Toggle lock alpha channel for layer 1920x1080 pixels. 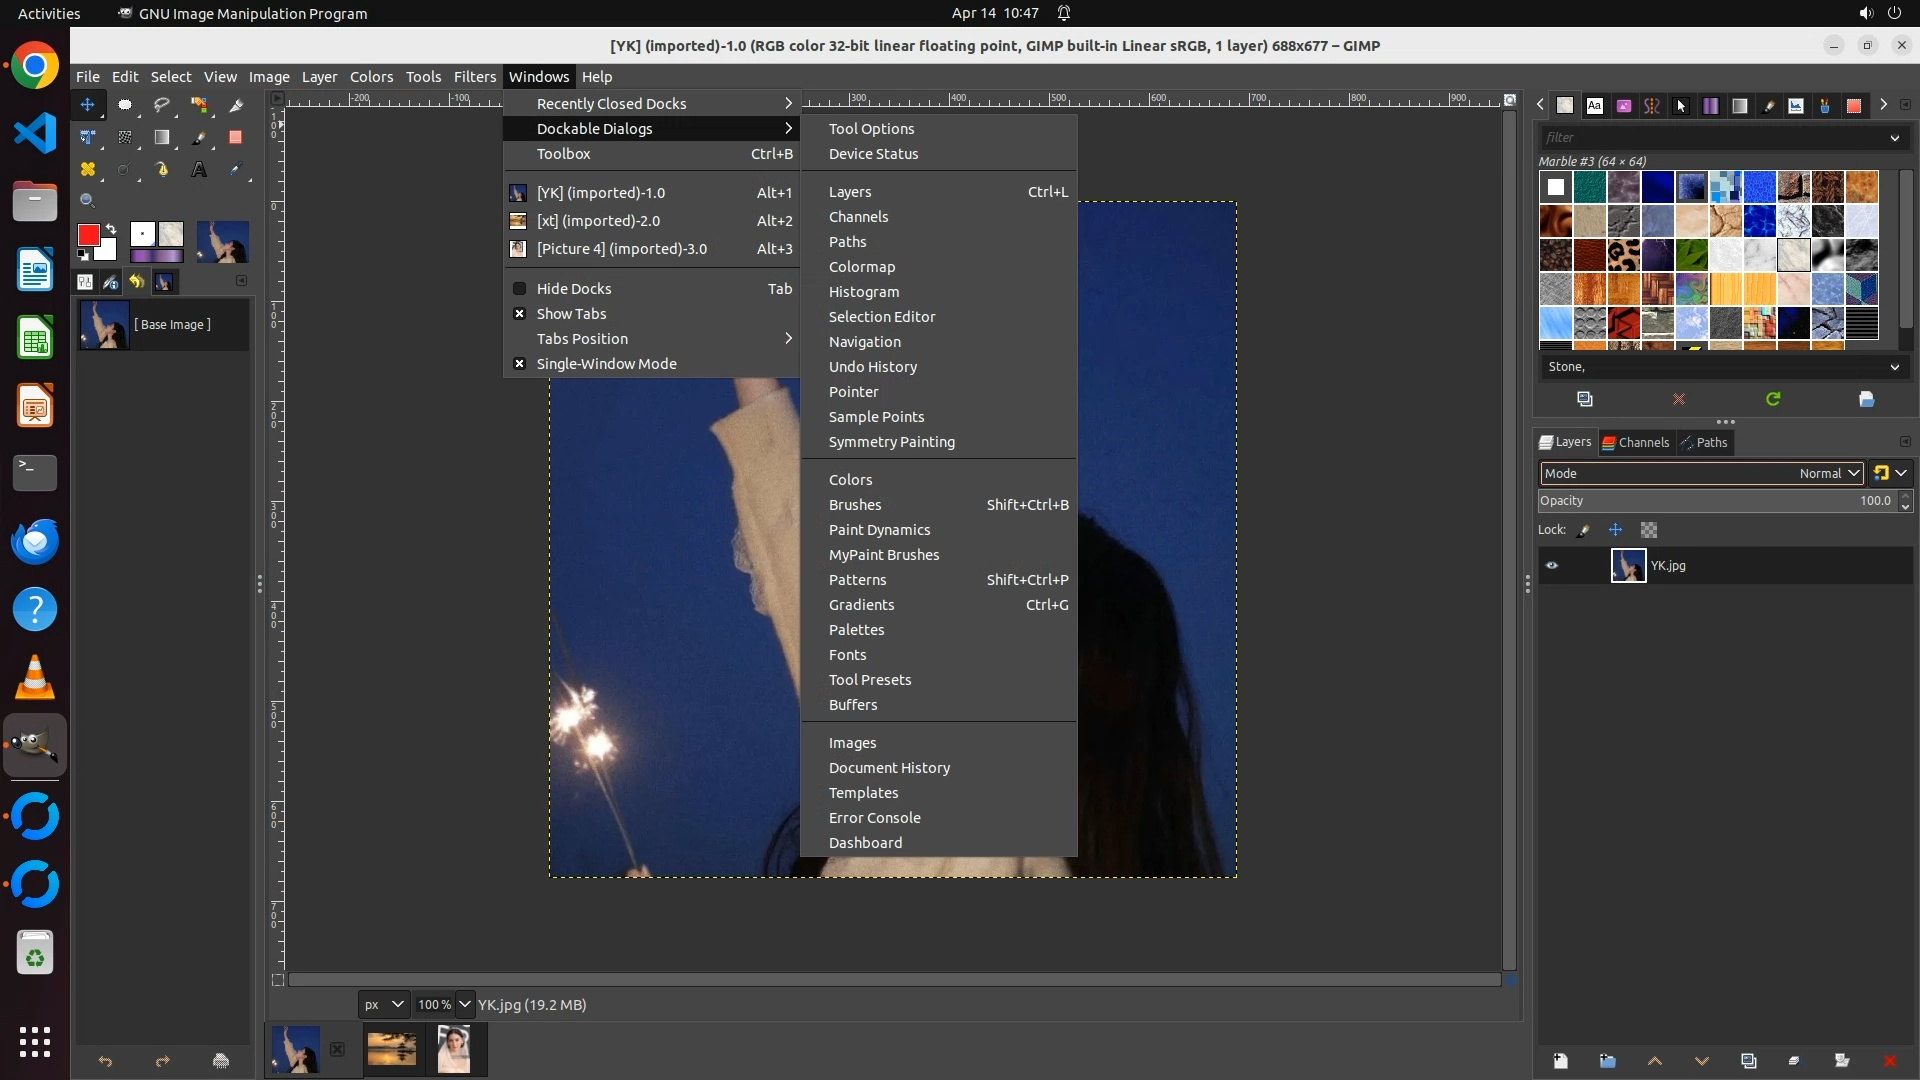[1649, 530]
